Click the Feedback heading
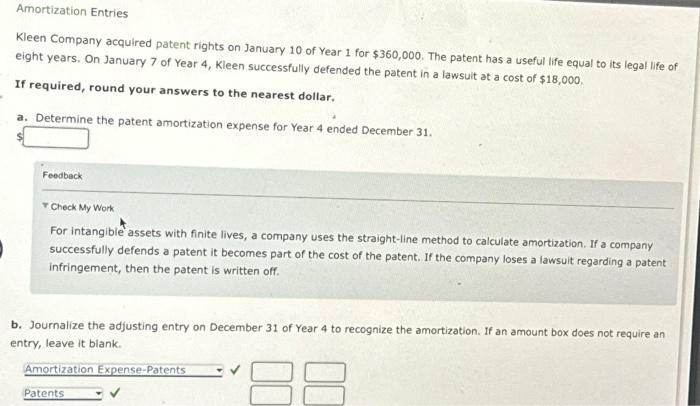Screen dimensions: 700x406 tap(62, 176)
